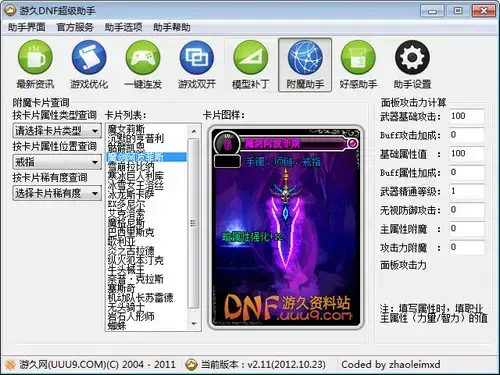Select 炎之吉拉德 in the card list
This screenshot has height=375, width=500.
tap(131, 250)
